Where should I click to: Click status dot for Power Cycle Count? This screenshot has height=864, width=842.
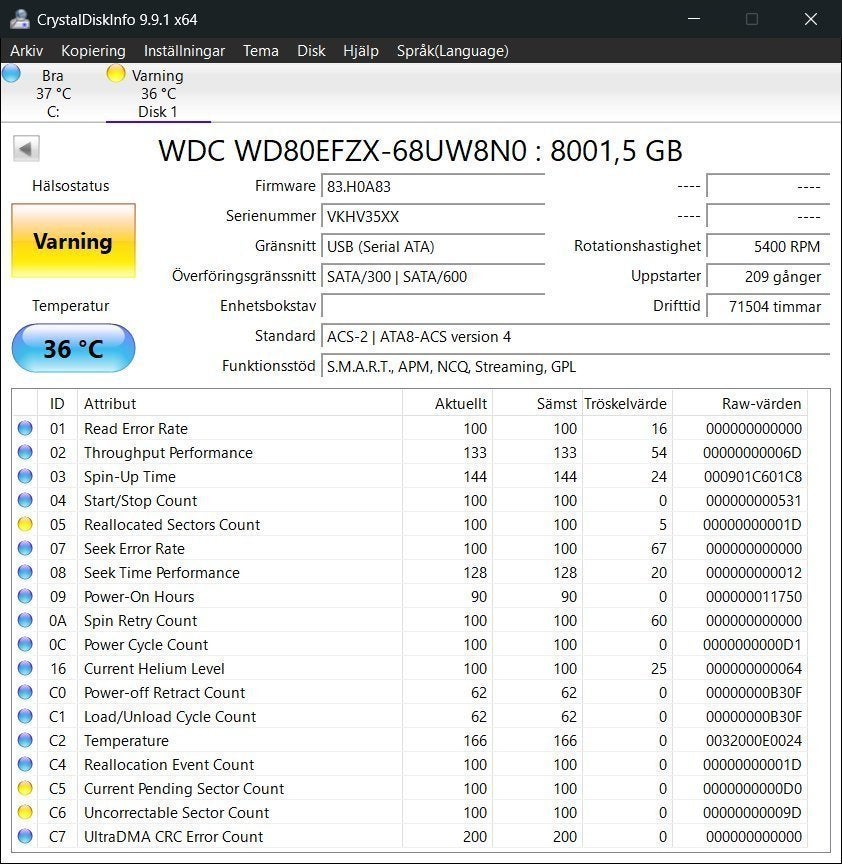[x=25, y=644]
